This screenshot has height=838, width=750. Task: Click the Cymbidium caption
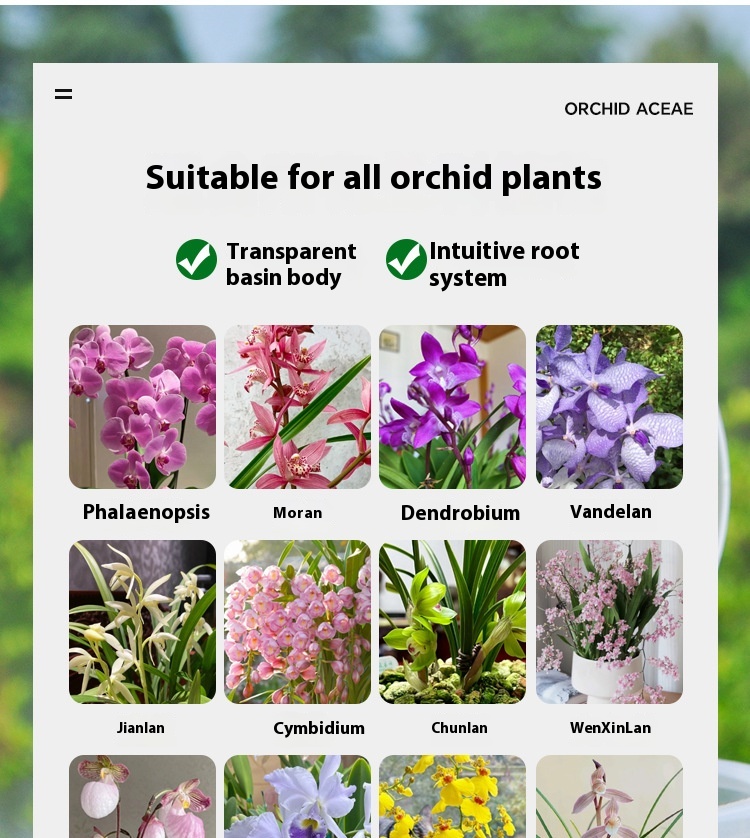[x=319, y=728]
